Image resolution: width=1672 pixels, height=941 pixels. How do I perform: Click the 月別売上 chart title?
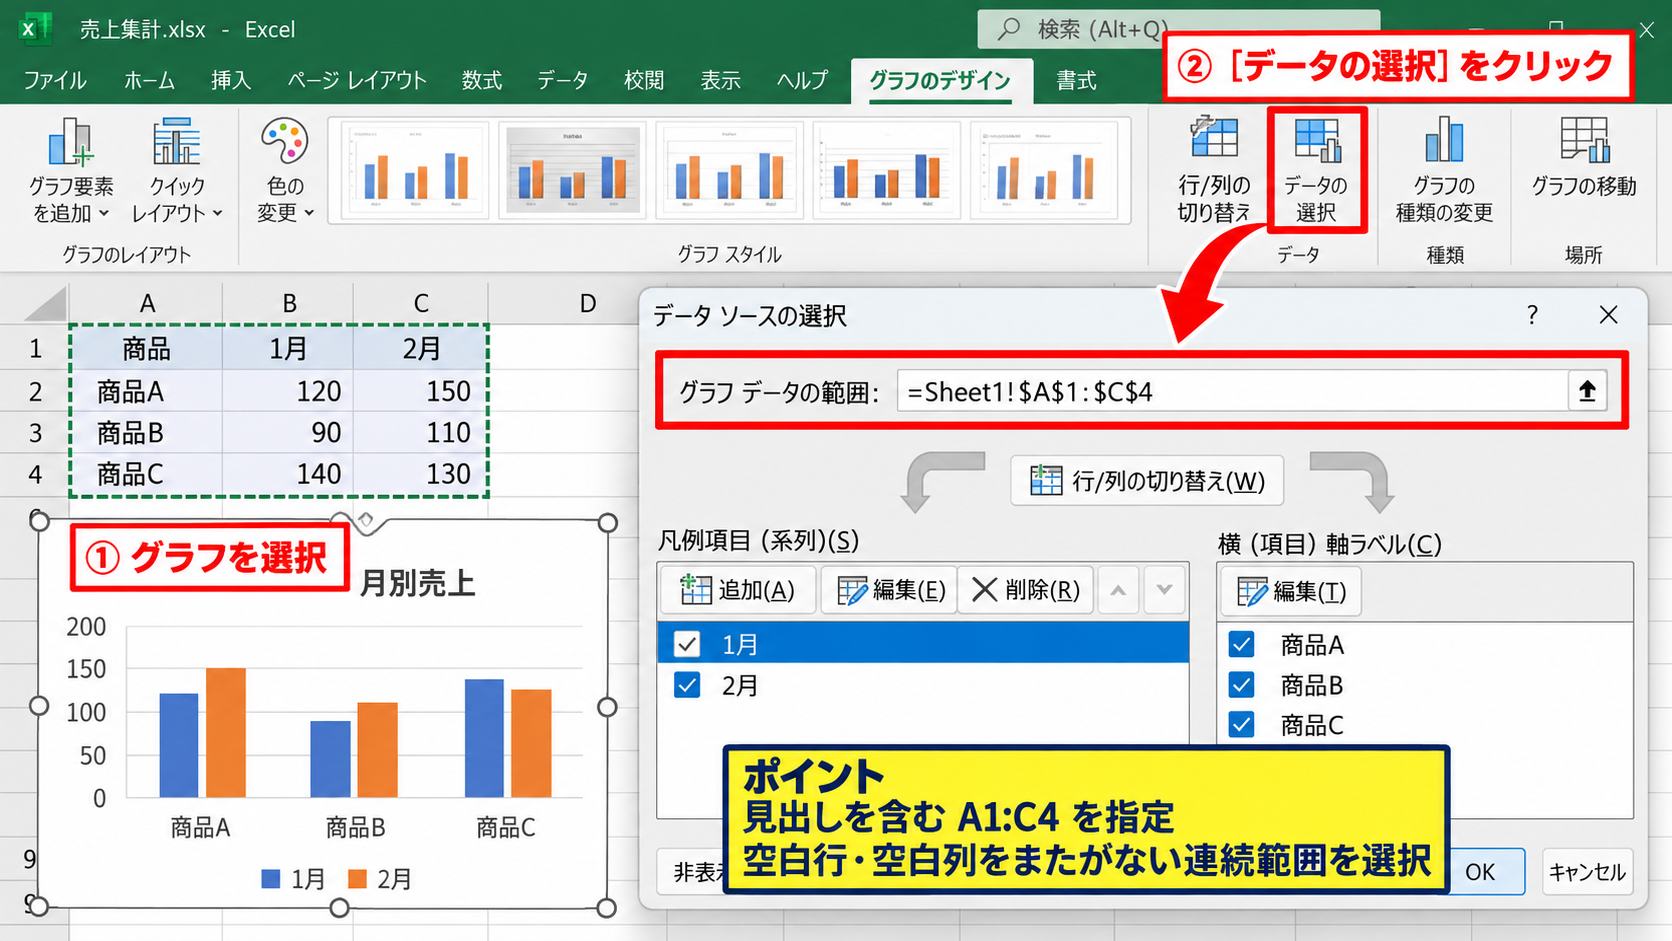417,583
